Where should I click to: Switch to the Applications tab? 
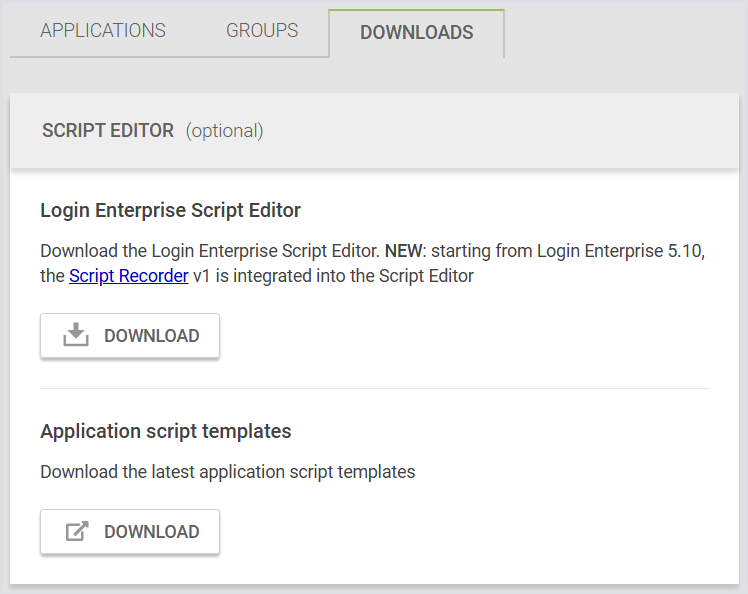pyautogui.click(x=103, y=31)
